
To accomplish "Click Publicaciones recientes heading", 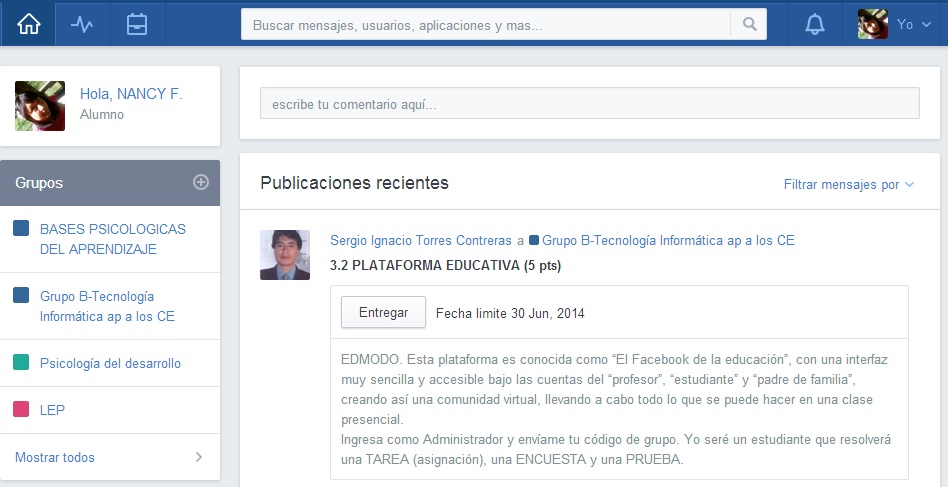I will pyautogui.click(x=354, y=182).
